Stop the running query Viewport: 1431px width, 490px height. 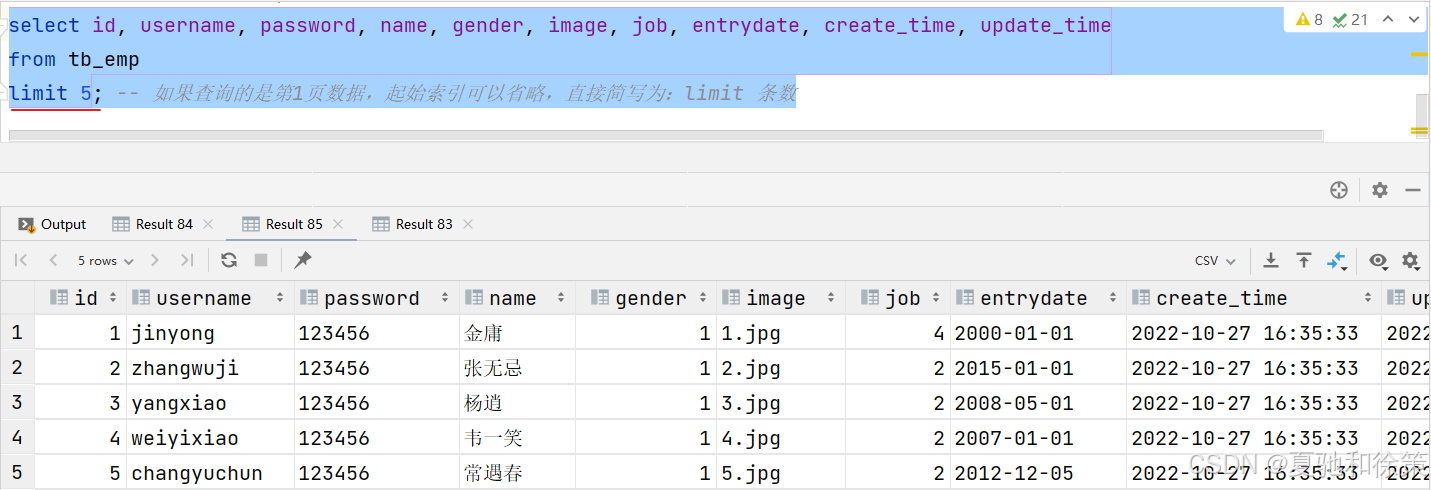(x=261, y=260)
